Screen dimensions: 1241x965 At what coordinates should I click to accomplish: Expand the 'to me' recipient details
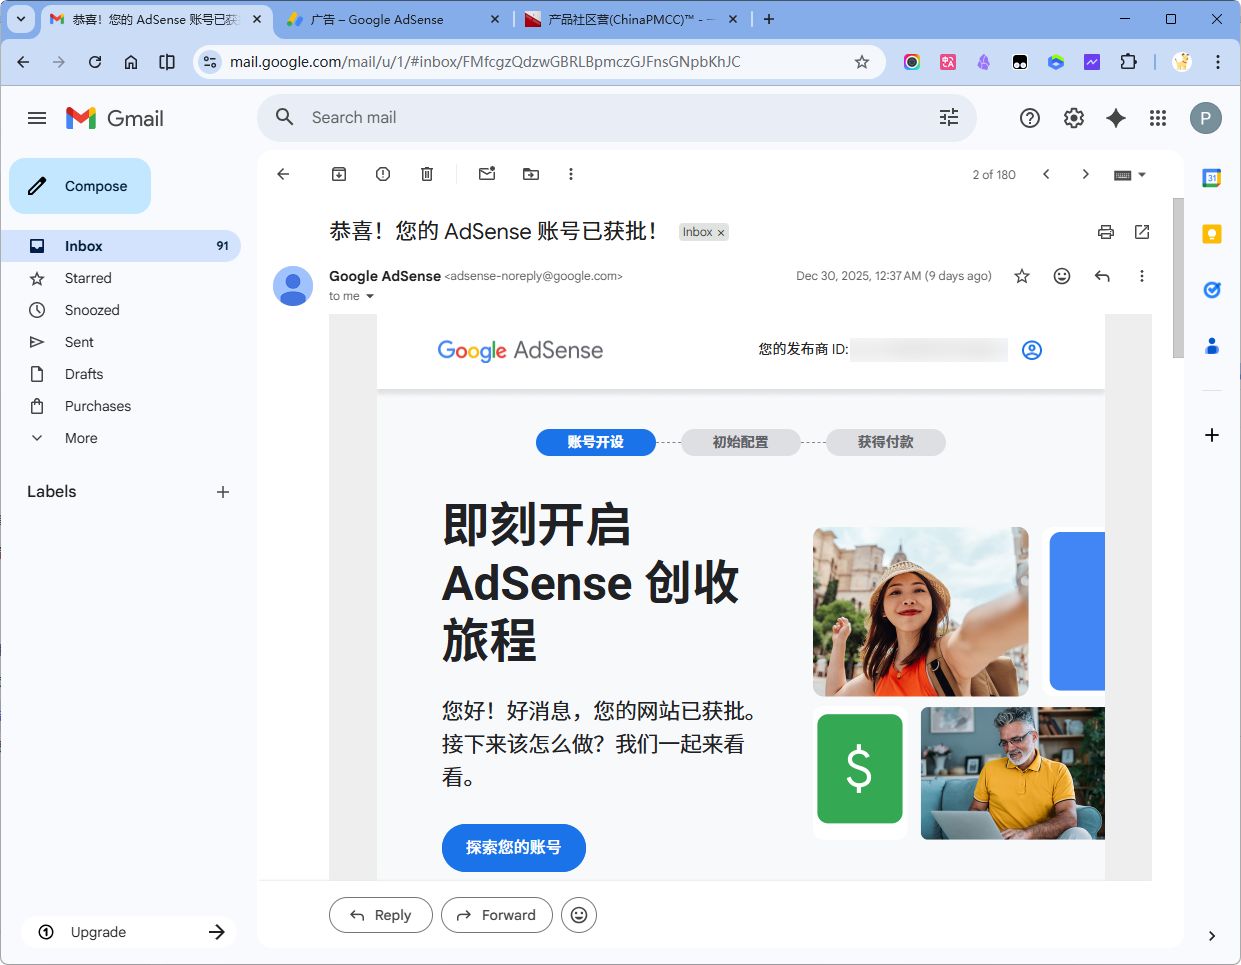[x=370, y=297]
